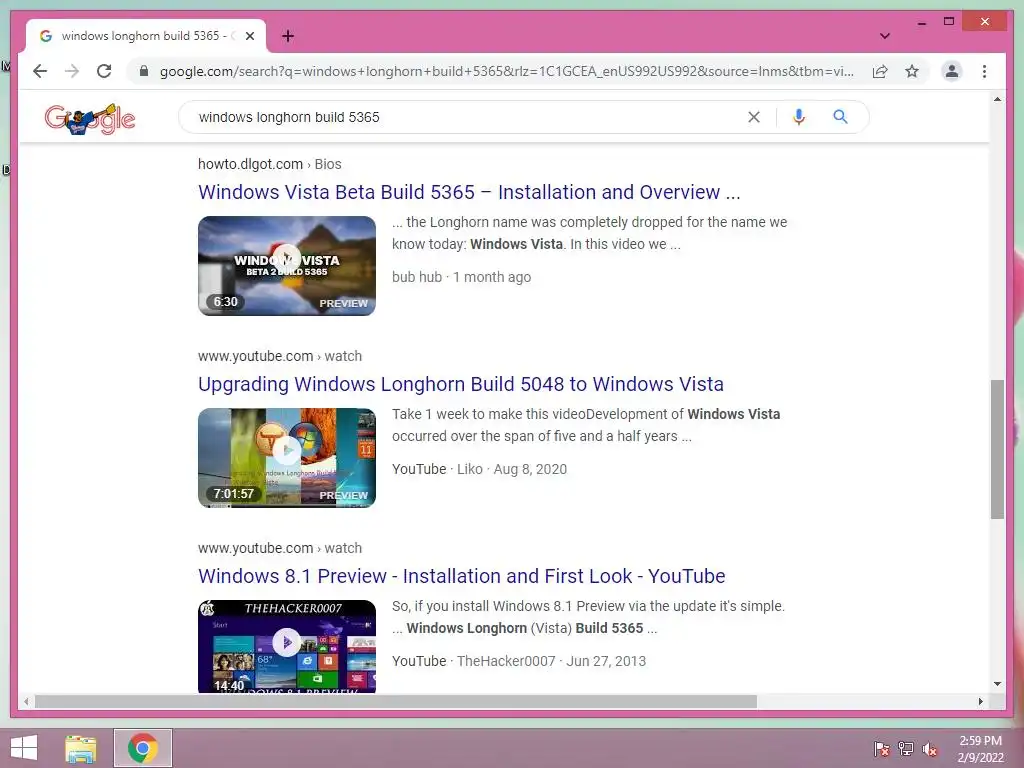Open the Action Center flag icon
The height and width of the screenshot is (768, 1024).
tap(881, 748)
